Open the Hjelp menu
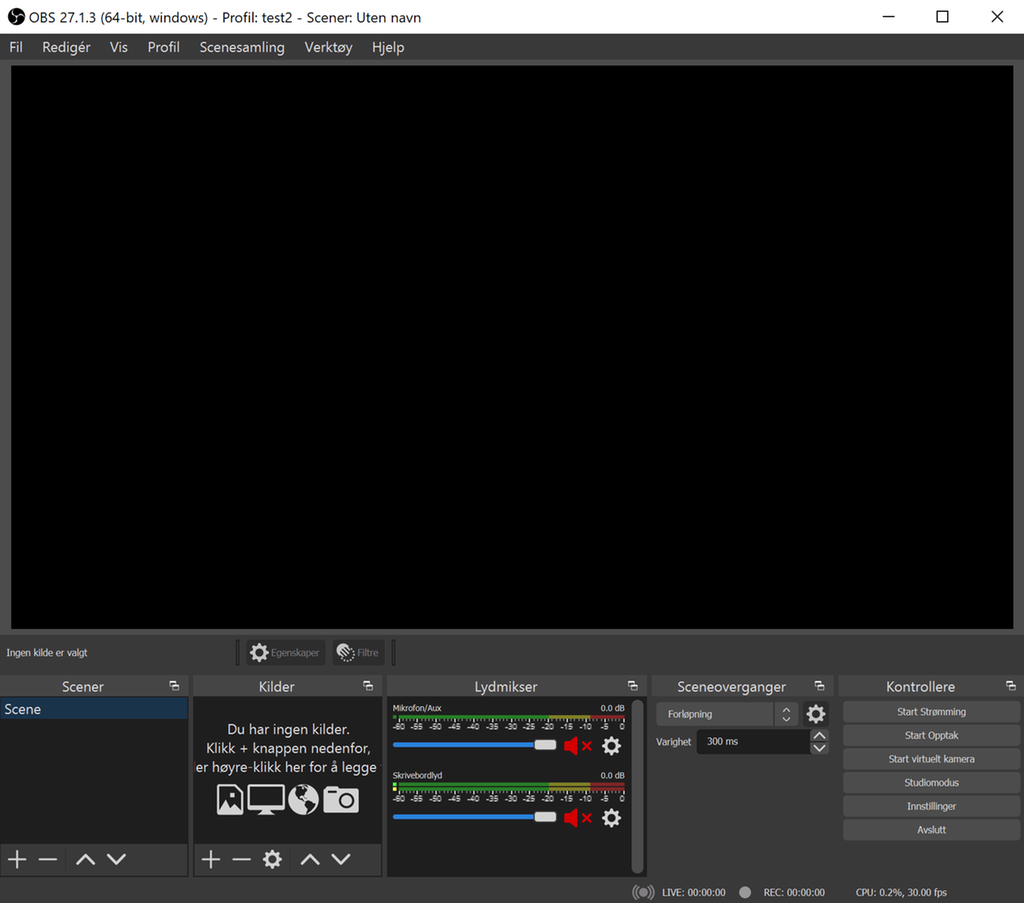 (x=388, y=47)
